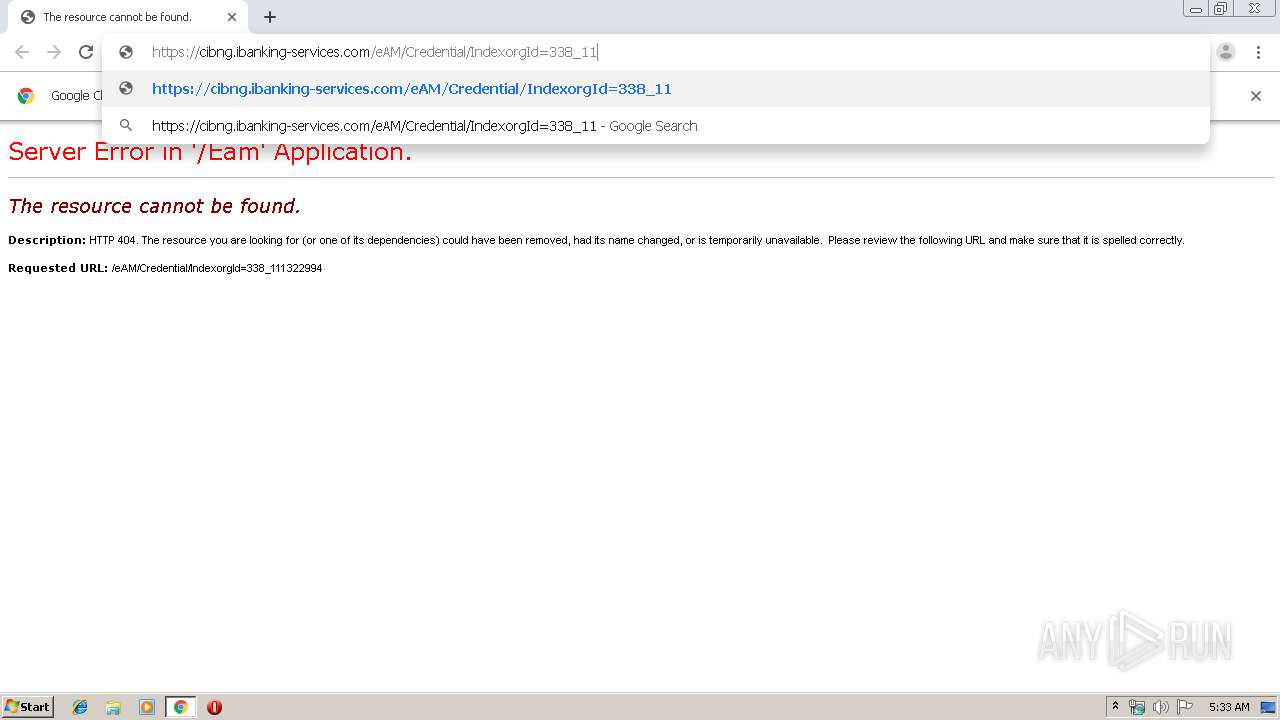Click the globe icon in address bar

126,52
